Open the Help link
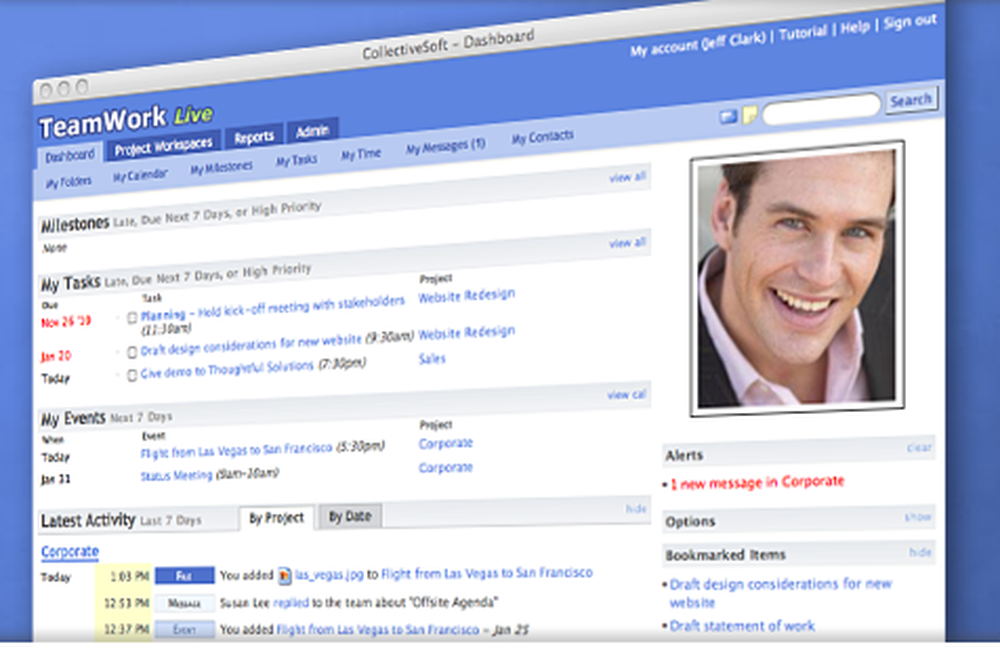Image resolution: width=1000 pixels, height=661 pixels. pos(855,27)
